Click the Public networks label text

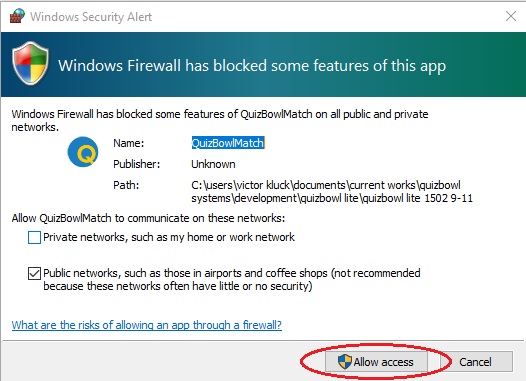coord(232,279)
